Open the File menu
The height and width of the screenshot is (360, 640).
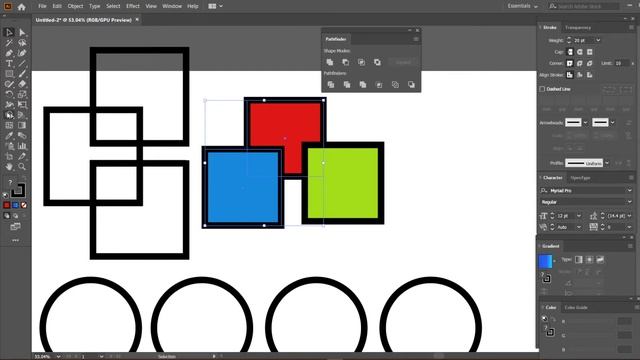point(42,6)
